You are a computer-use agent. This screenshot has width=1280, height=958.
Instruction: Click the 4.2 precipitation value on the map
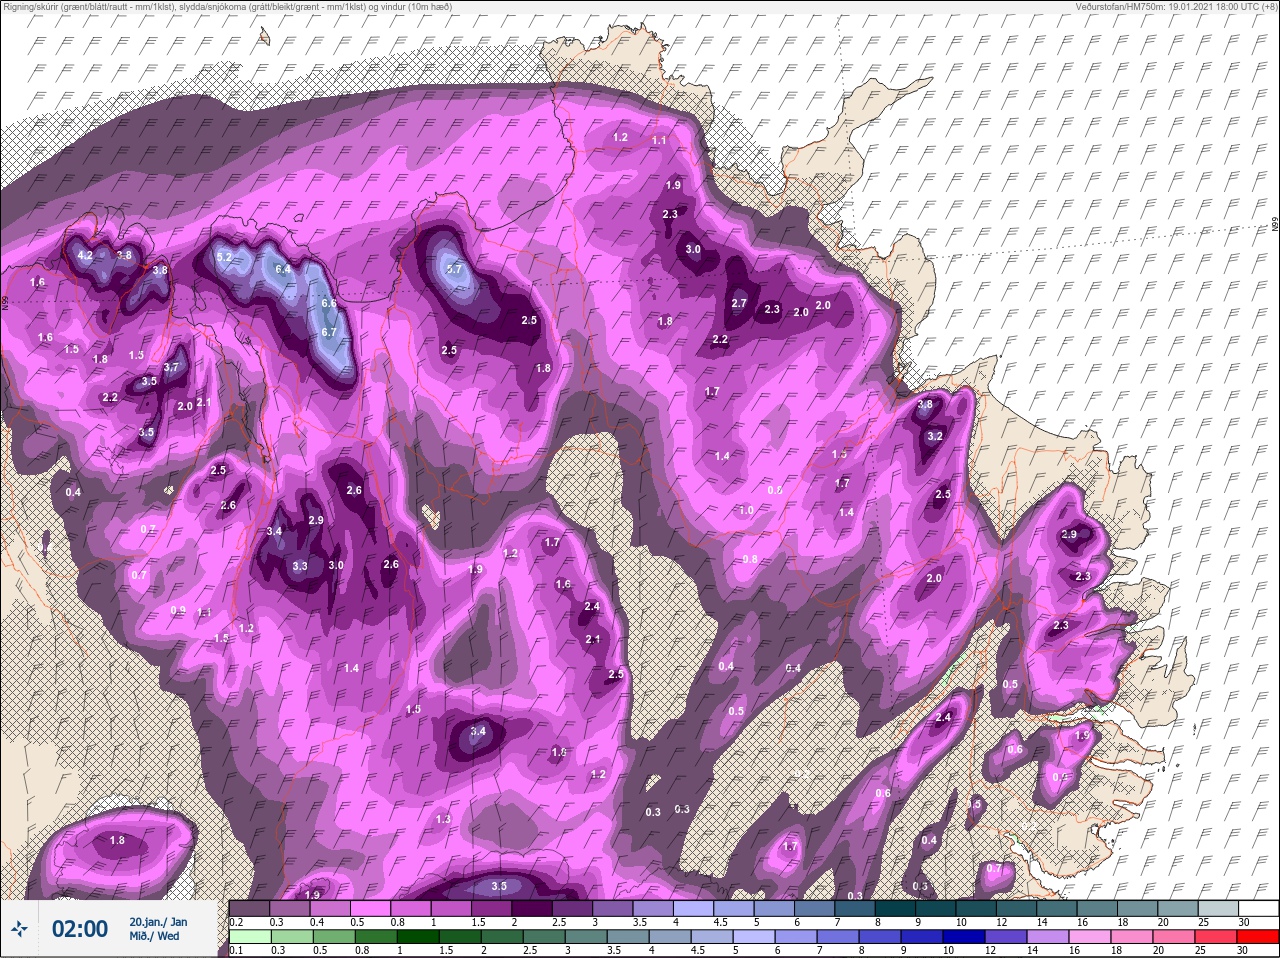point(85,256)
